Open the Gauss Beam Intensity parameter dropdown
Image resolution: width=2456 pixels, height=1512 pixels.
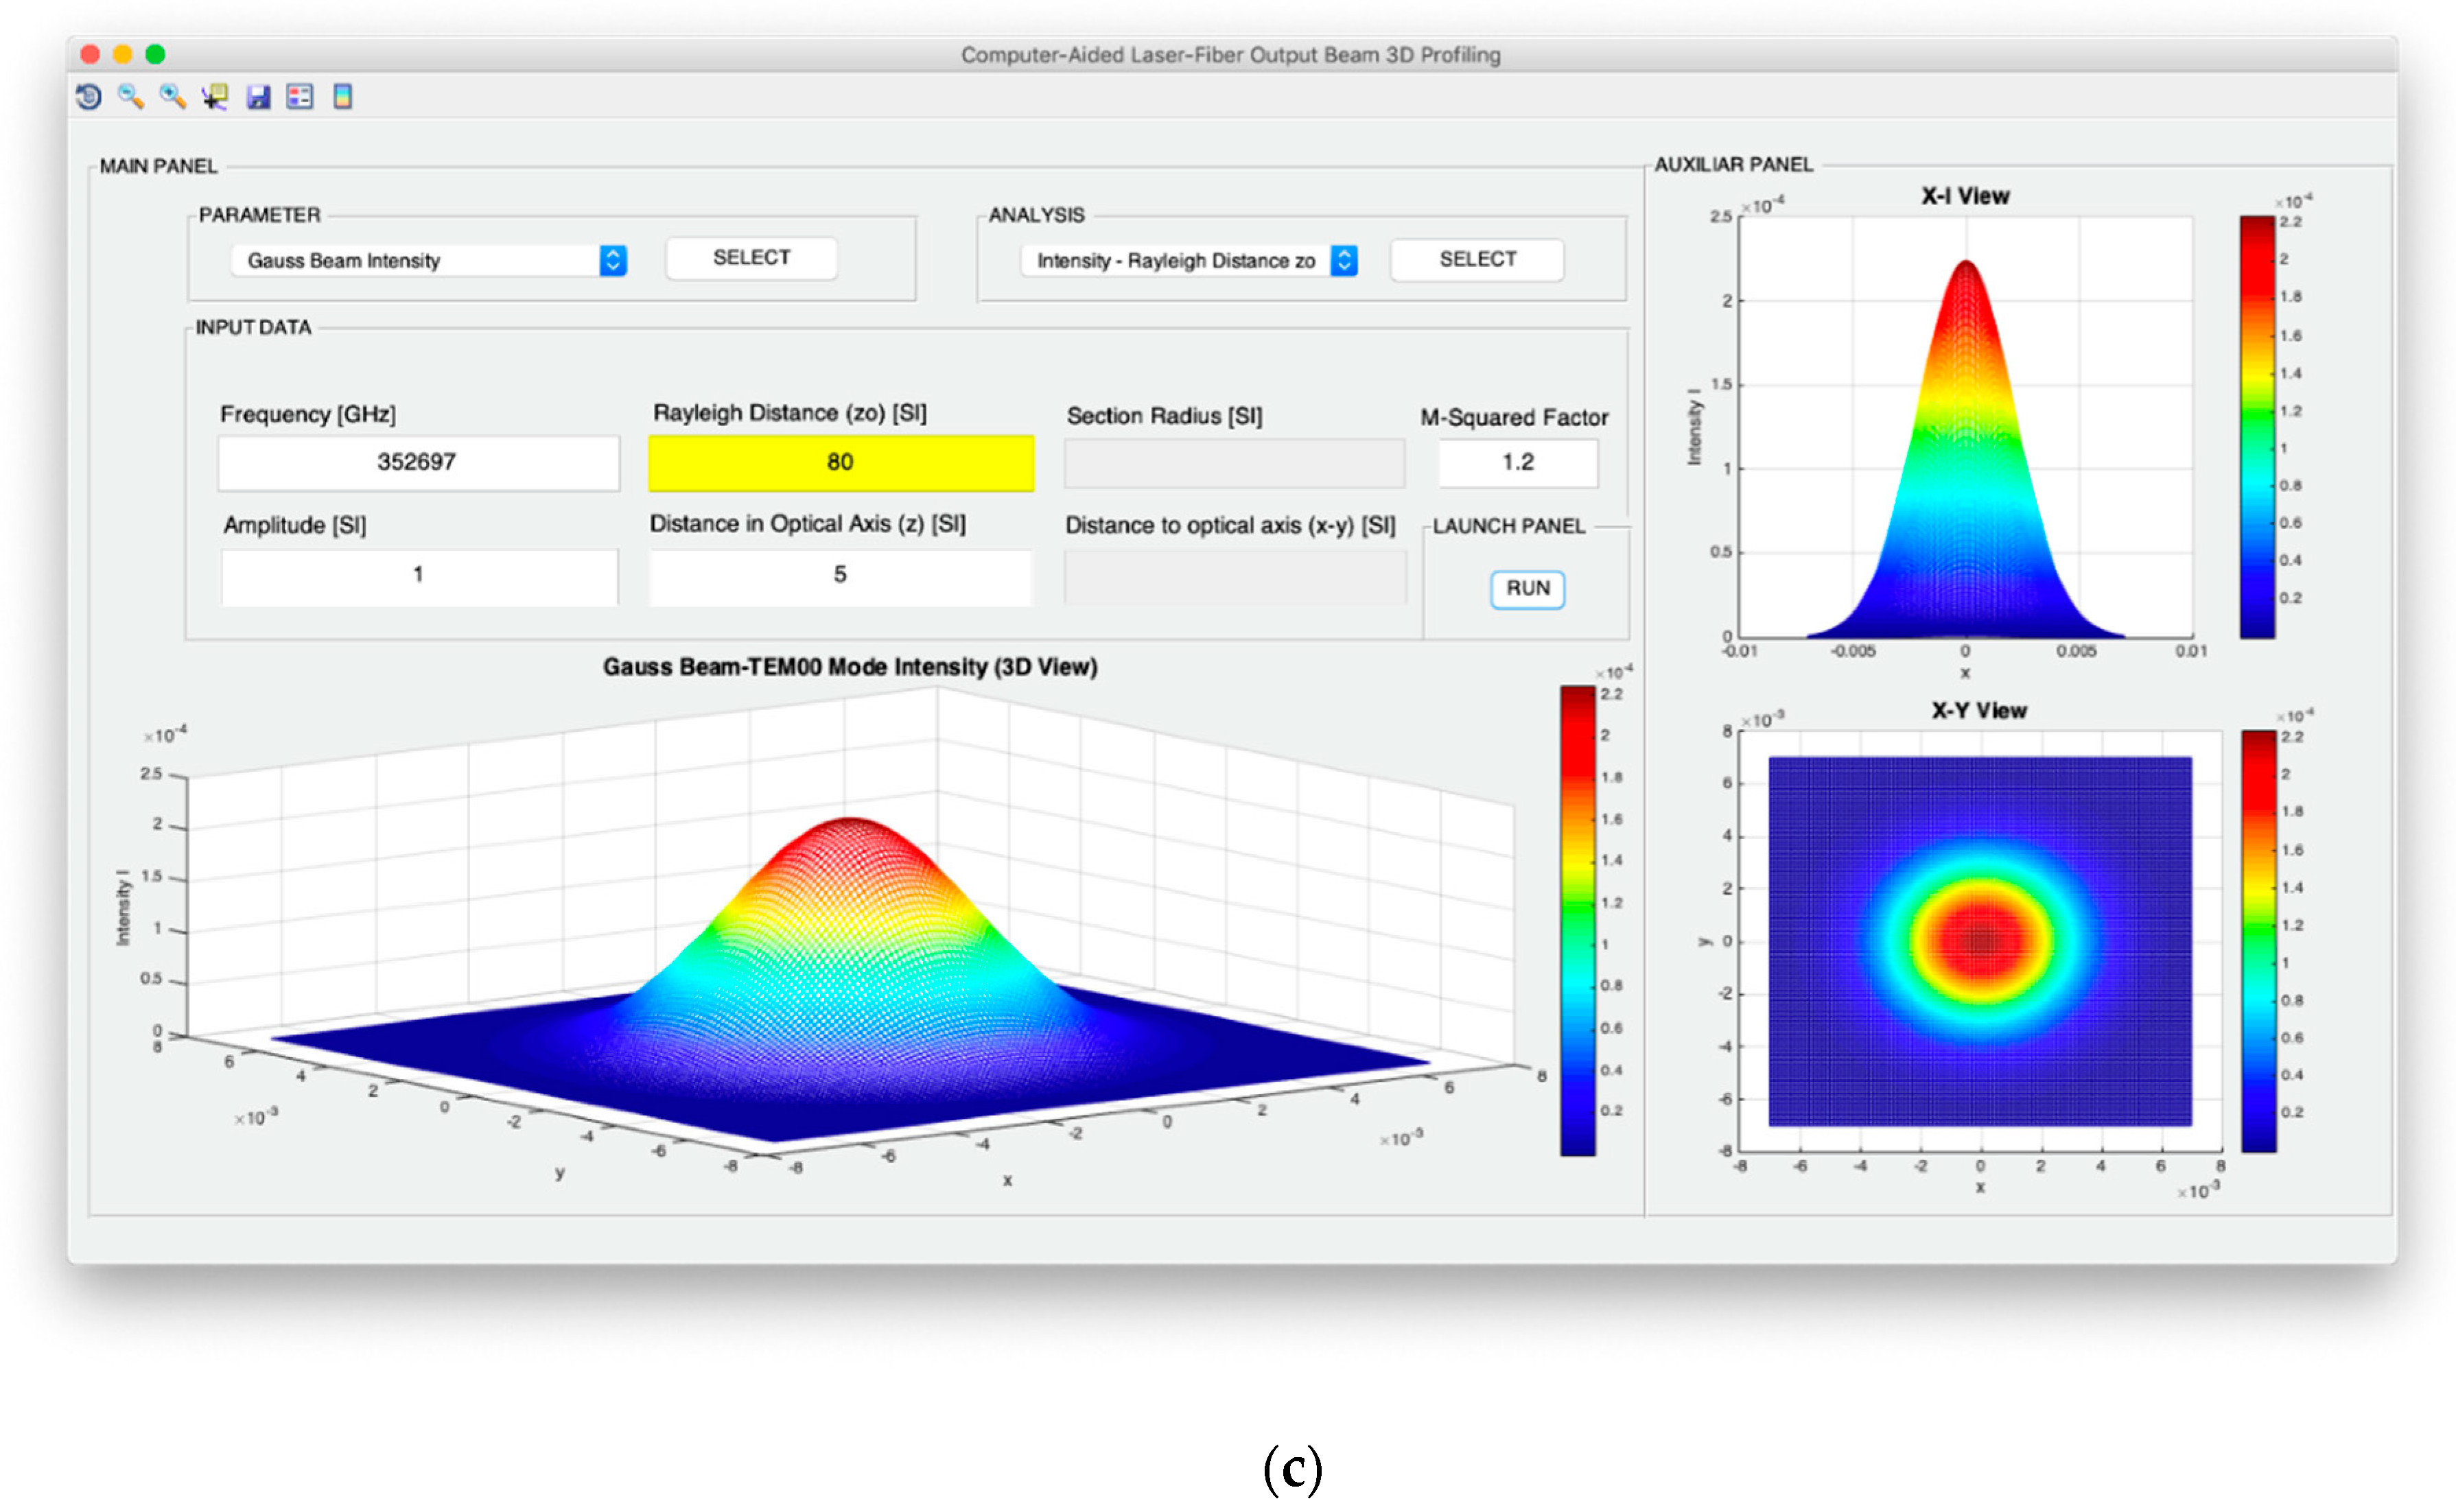point(428,260)
